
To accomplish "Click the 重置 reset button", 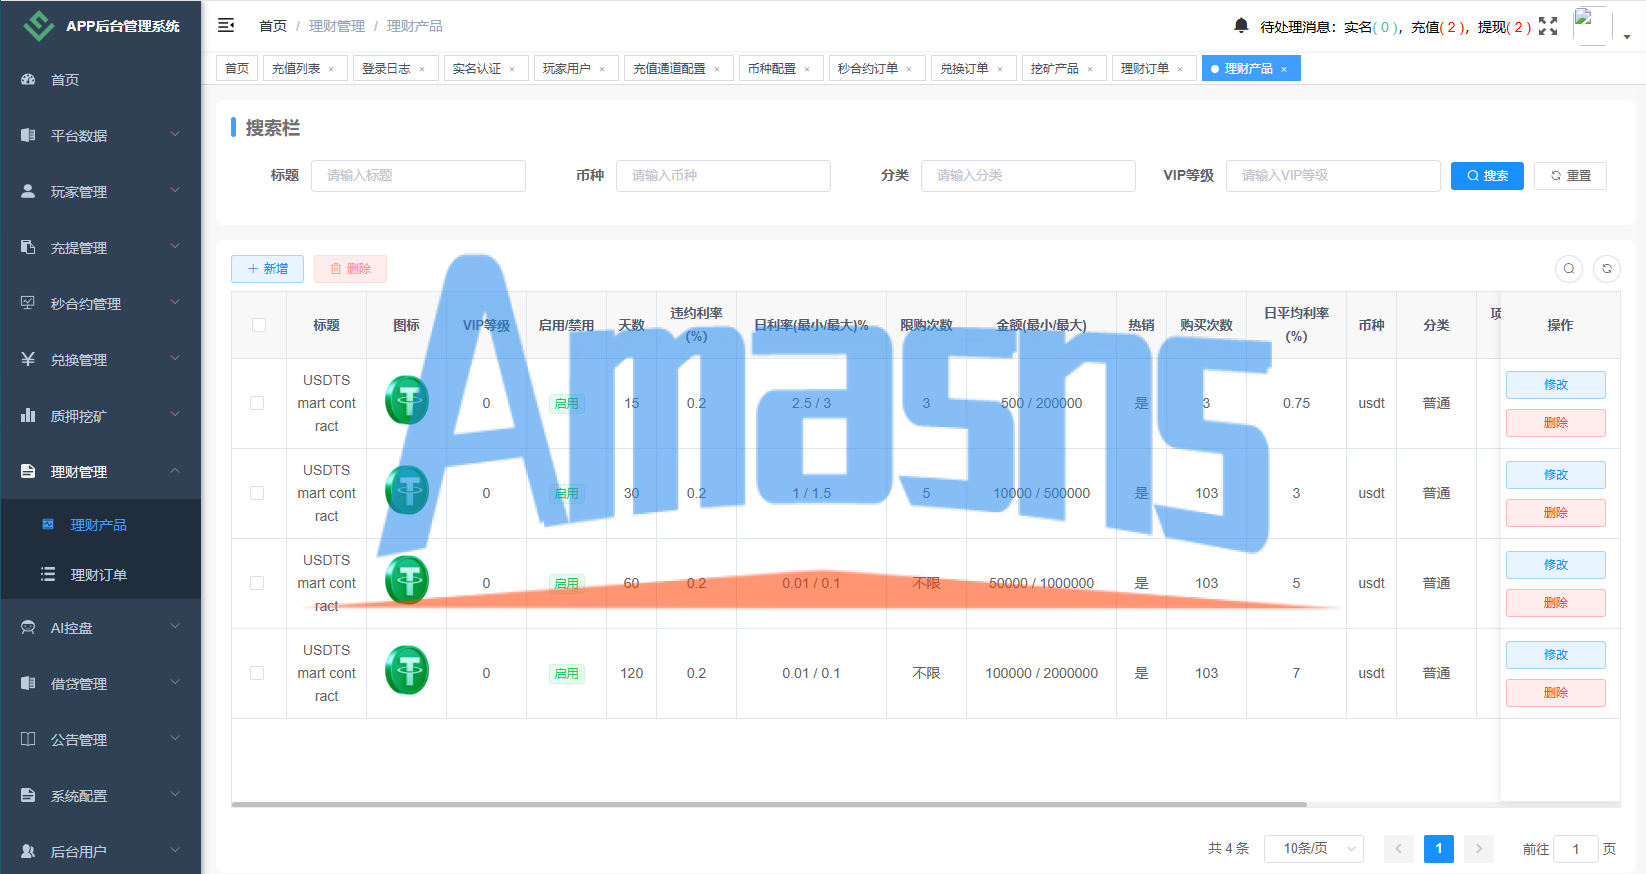I will pos(1570,176).
